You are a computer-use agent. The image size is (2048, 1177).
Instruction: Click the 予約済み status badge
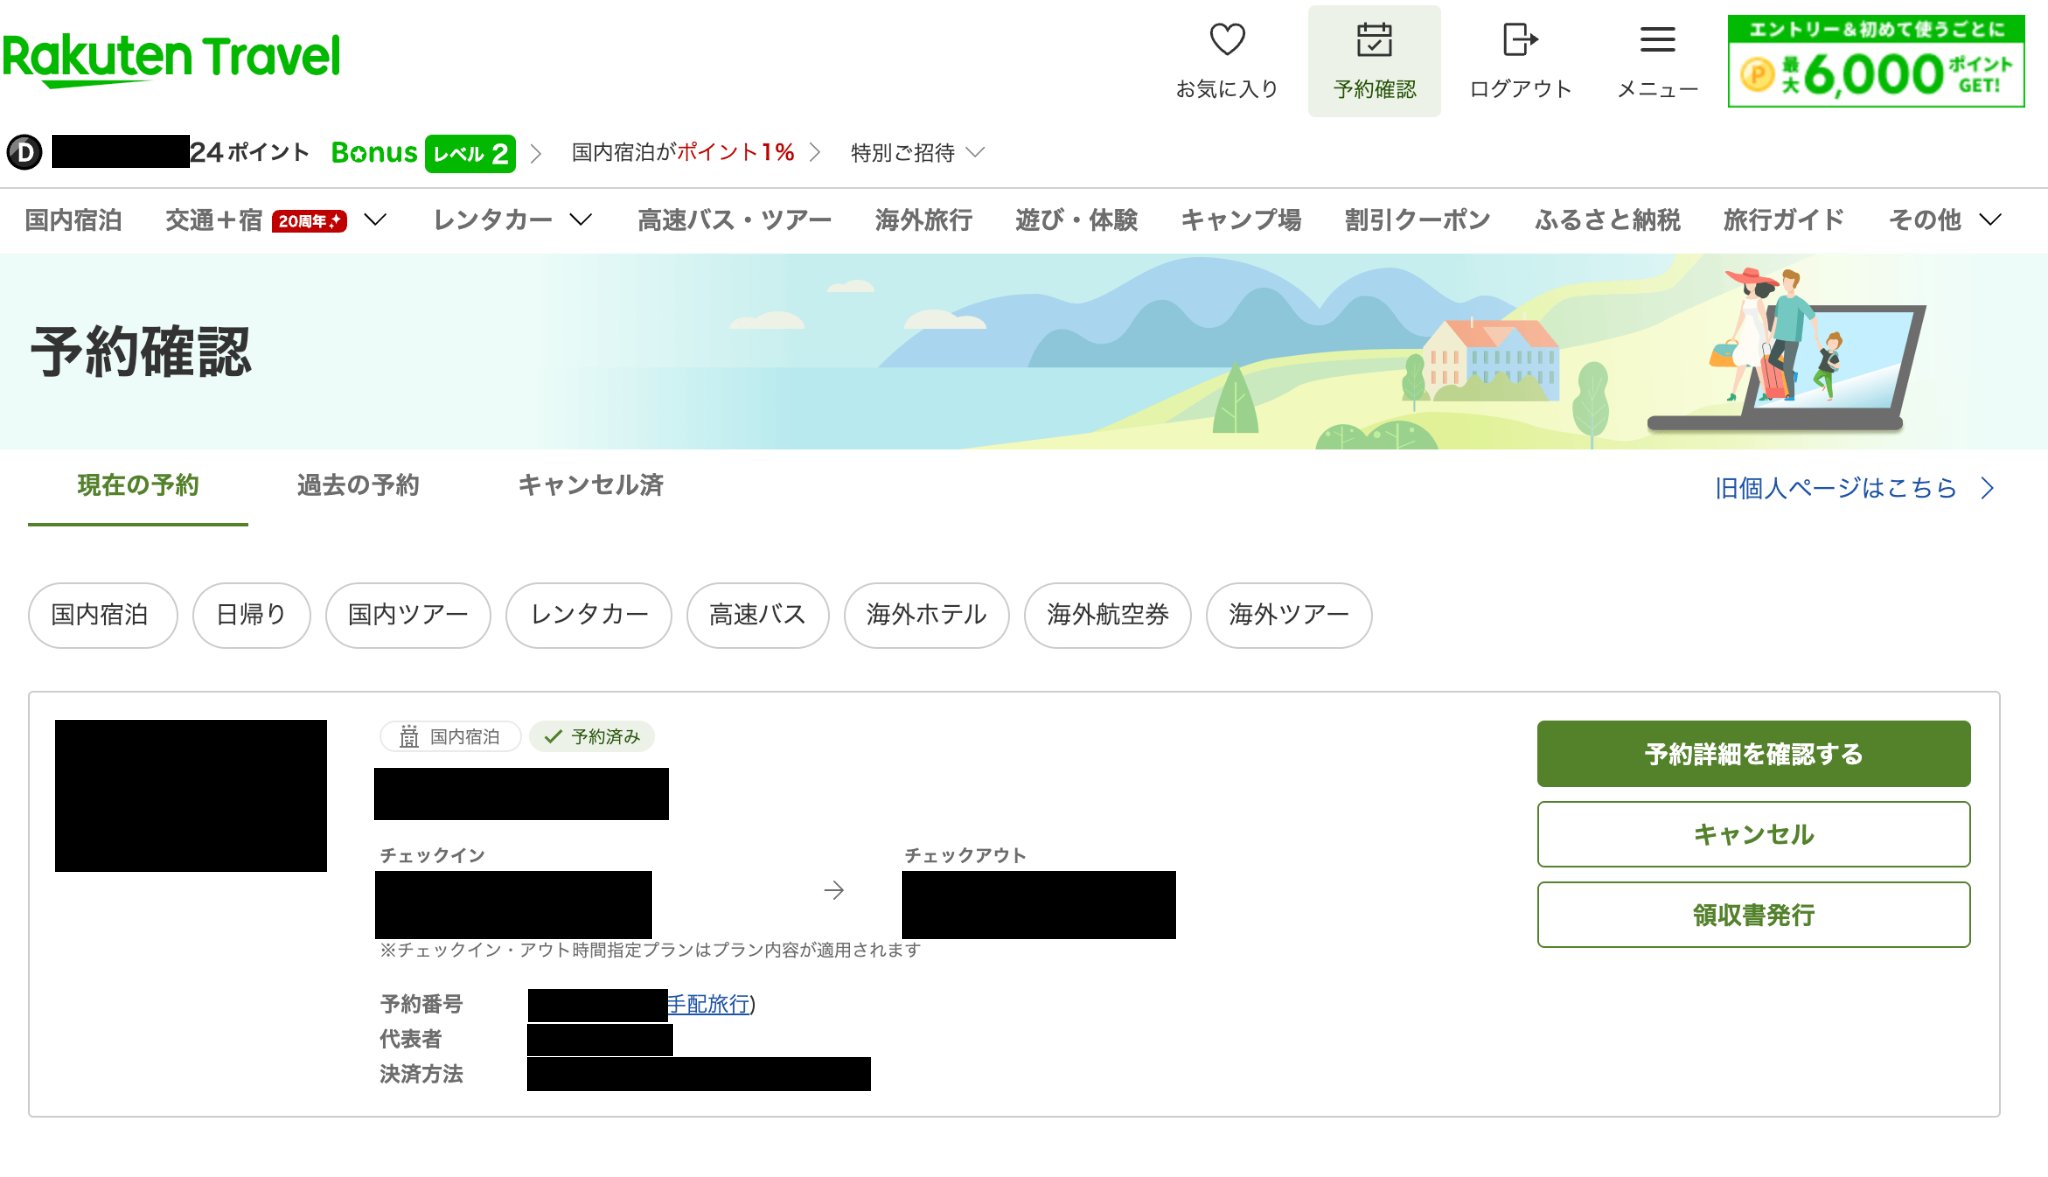coord(592,737)
